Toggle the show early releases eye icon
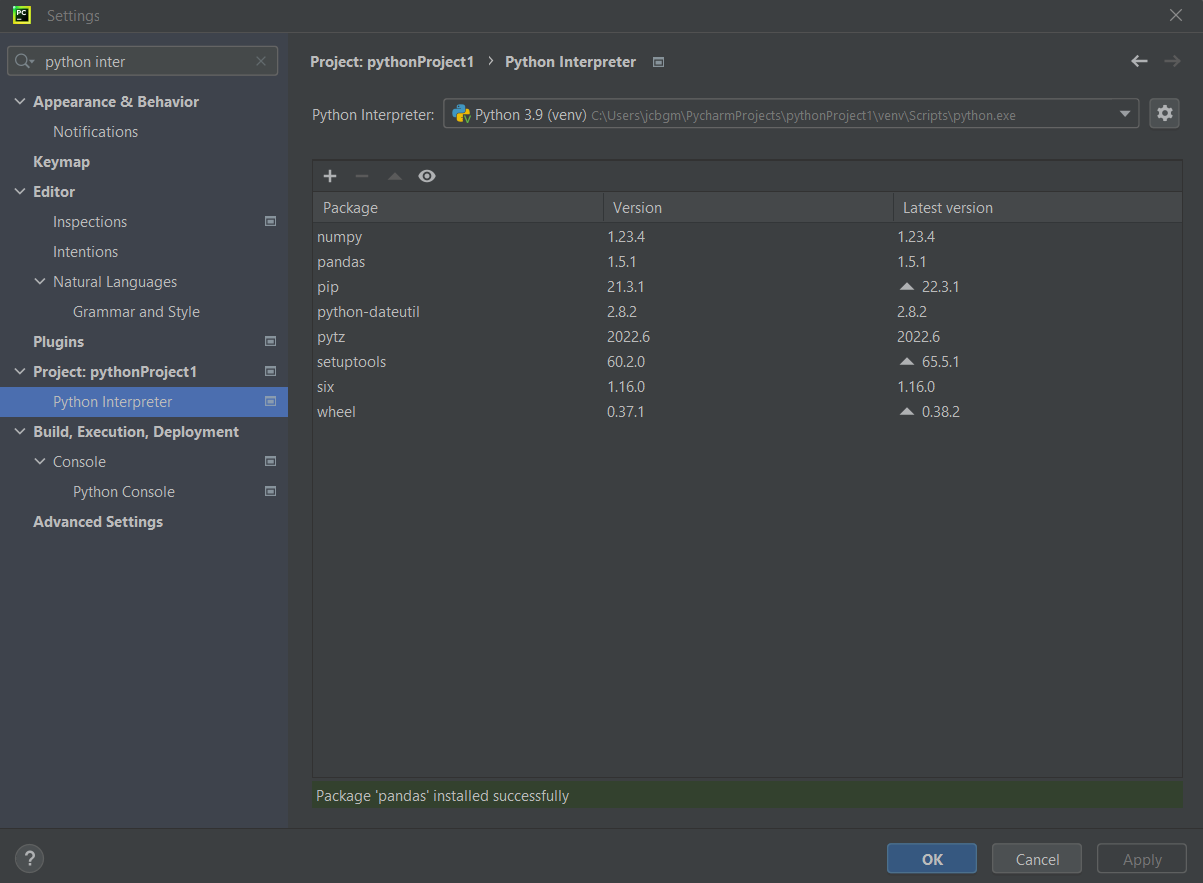The height and width of the screenshot is (883, 1203). [427, 176]
